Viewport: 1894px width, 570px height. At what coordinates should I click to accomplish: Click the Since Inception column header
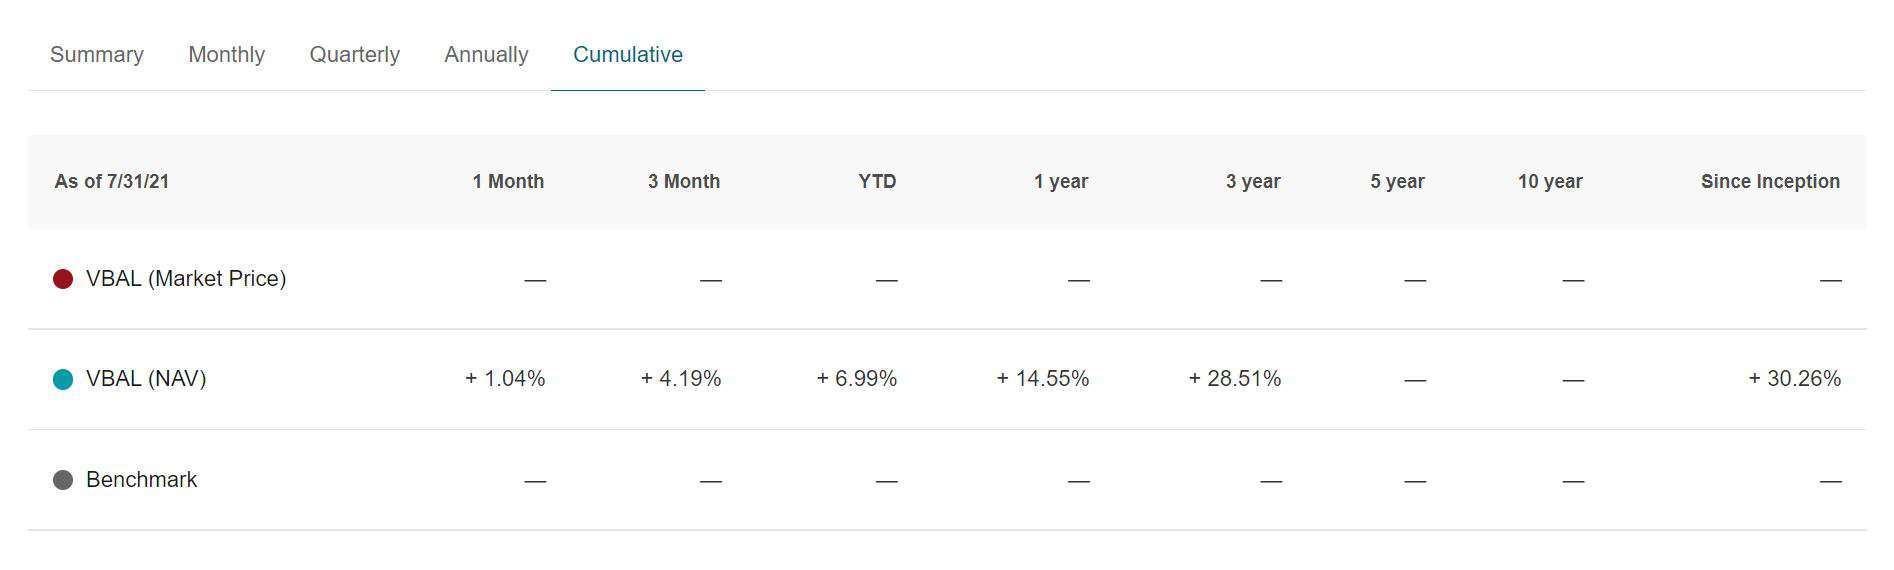click(x=1770, y=182)
